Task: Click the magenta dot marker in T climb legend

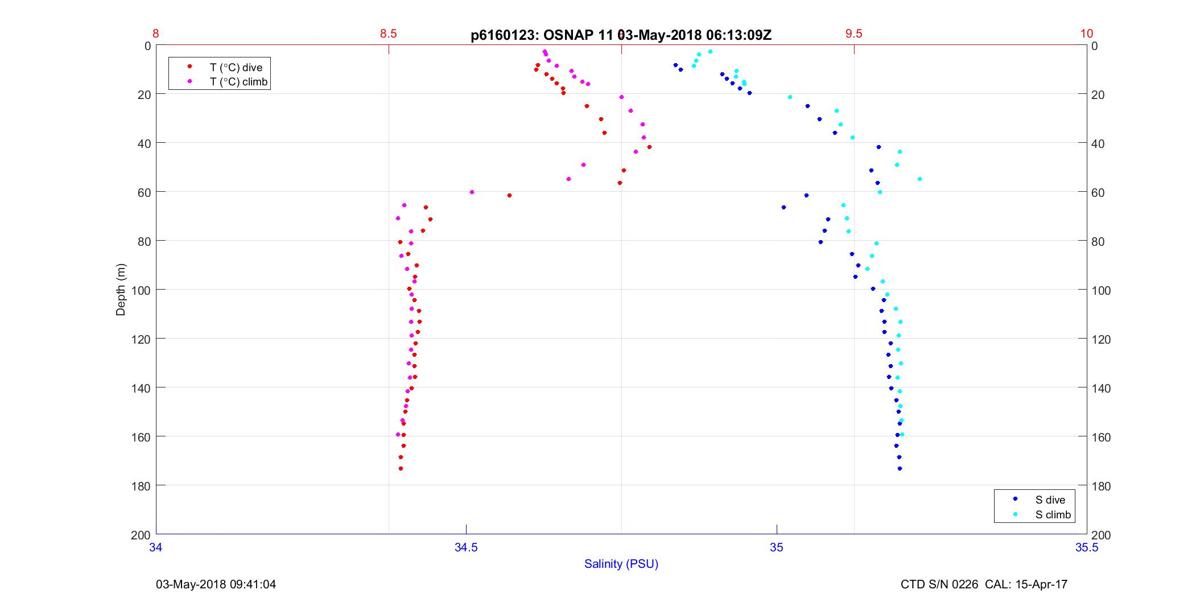Action: (x=190, y=81)
